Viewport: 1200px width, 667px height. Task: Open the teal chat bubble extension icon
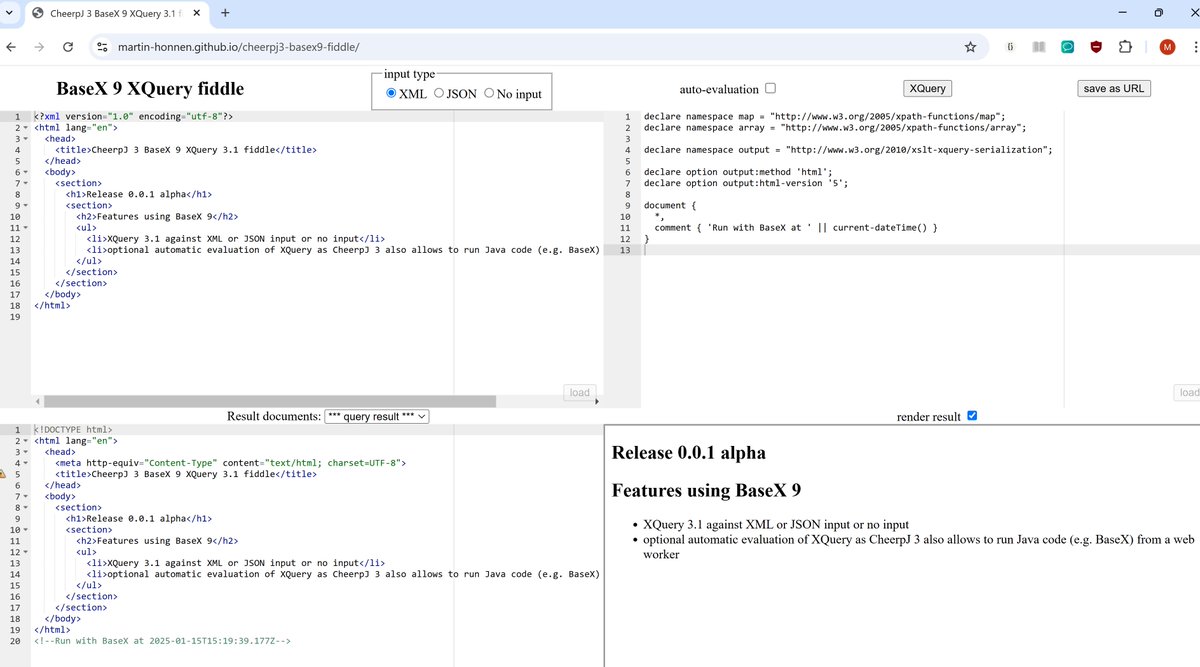click(x=1068, y=46)
